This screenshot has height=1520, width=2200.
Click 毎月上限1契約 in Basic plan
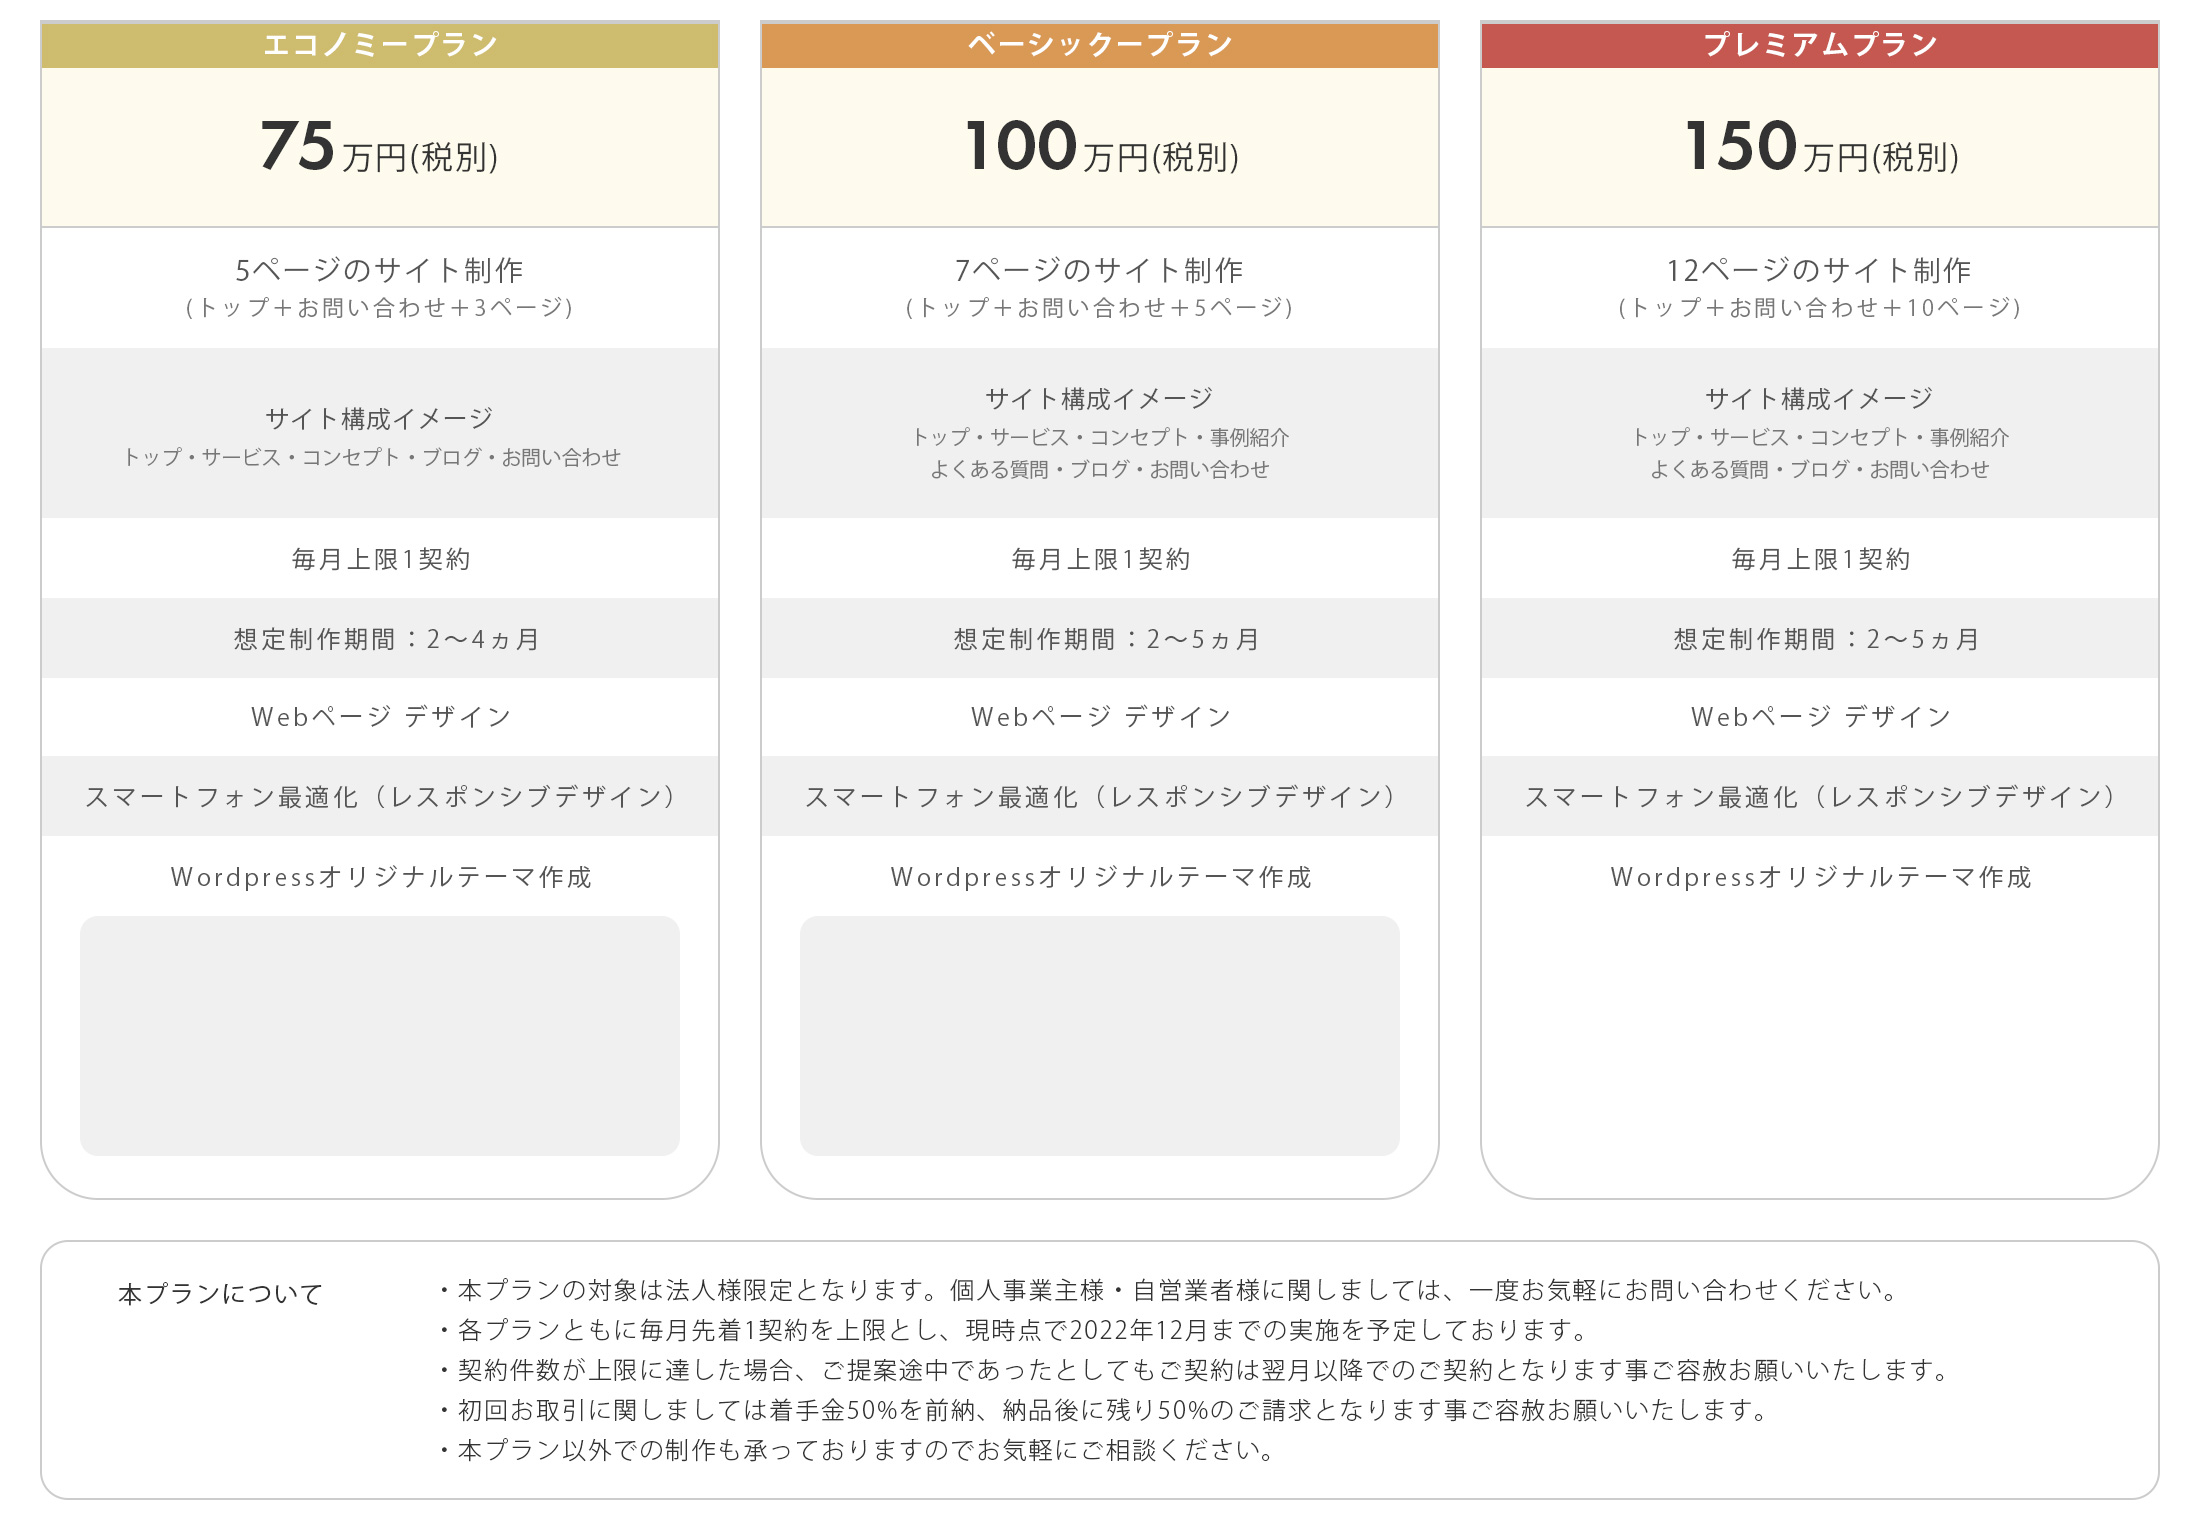(1100, 559)
